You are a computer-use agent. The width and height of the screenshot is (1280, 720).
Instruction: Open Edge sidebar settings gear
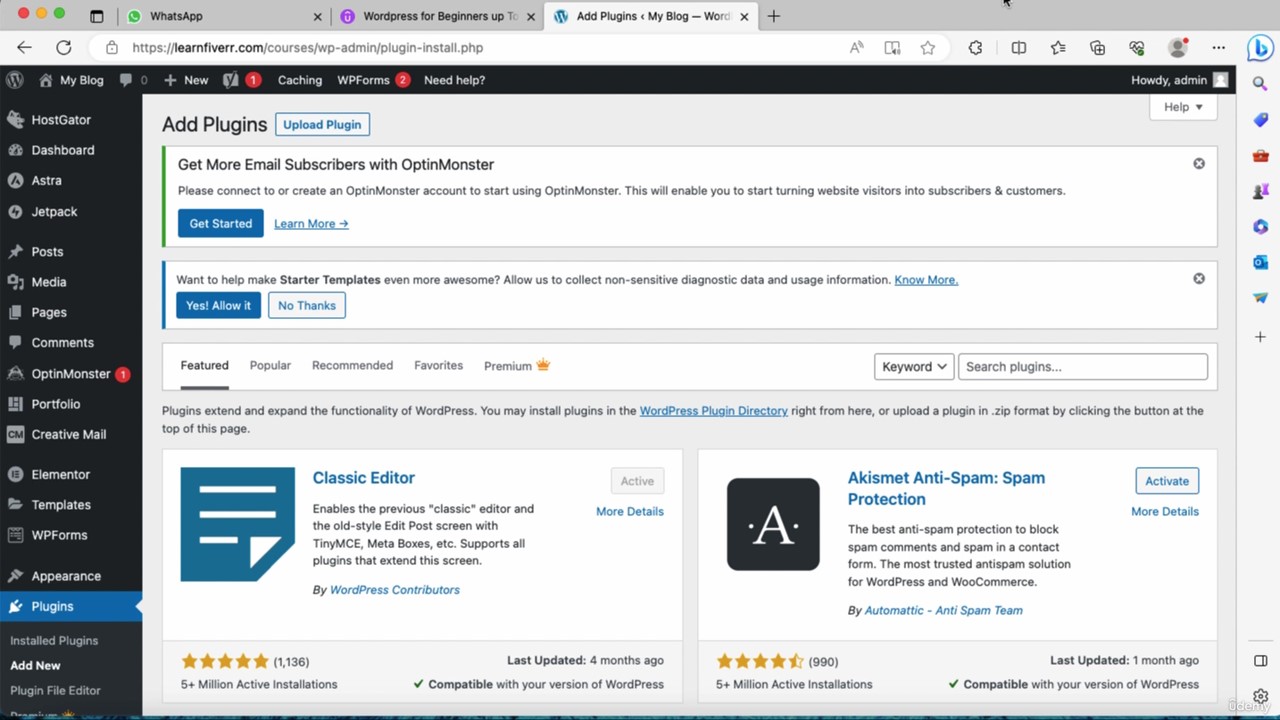pyautogui.click(x=1260, y=697)
